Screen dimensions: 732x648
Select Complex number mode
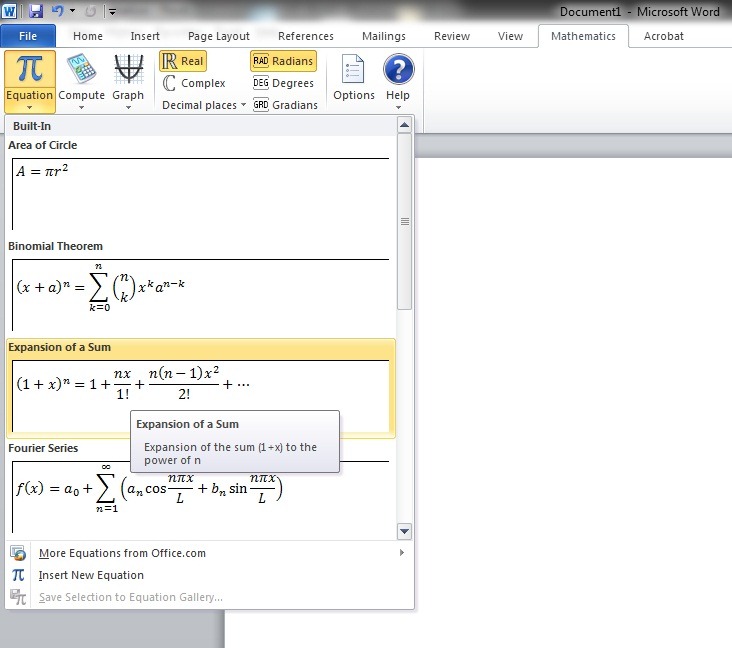(194, 83)
